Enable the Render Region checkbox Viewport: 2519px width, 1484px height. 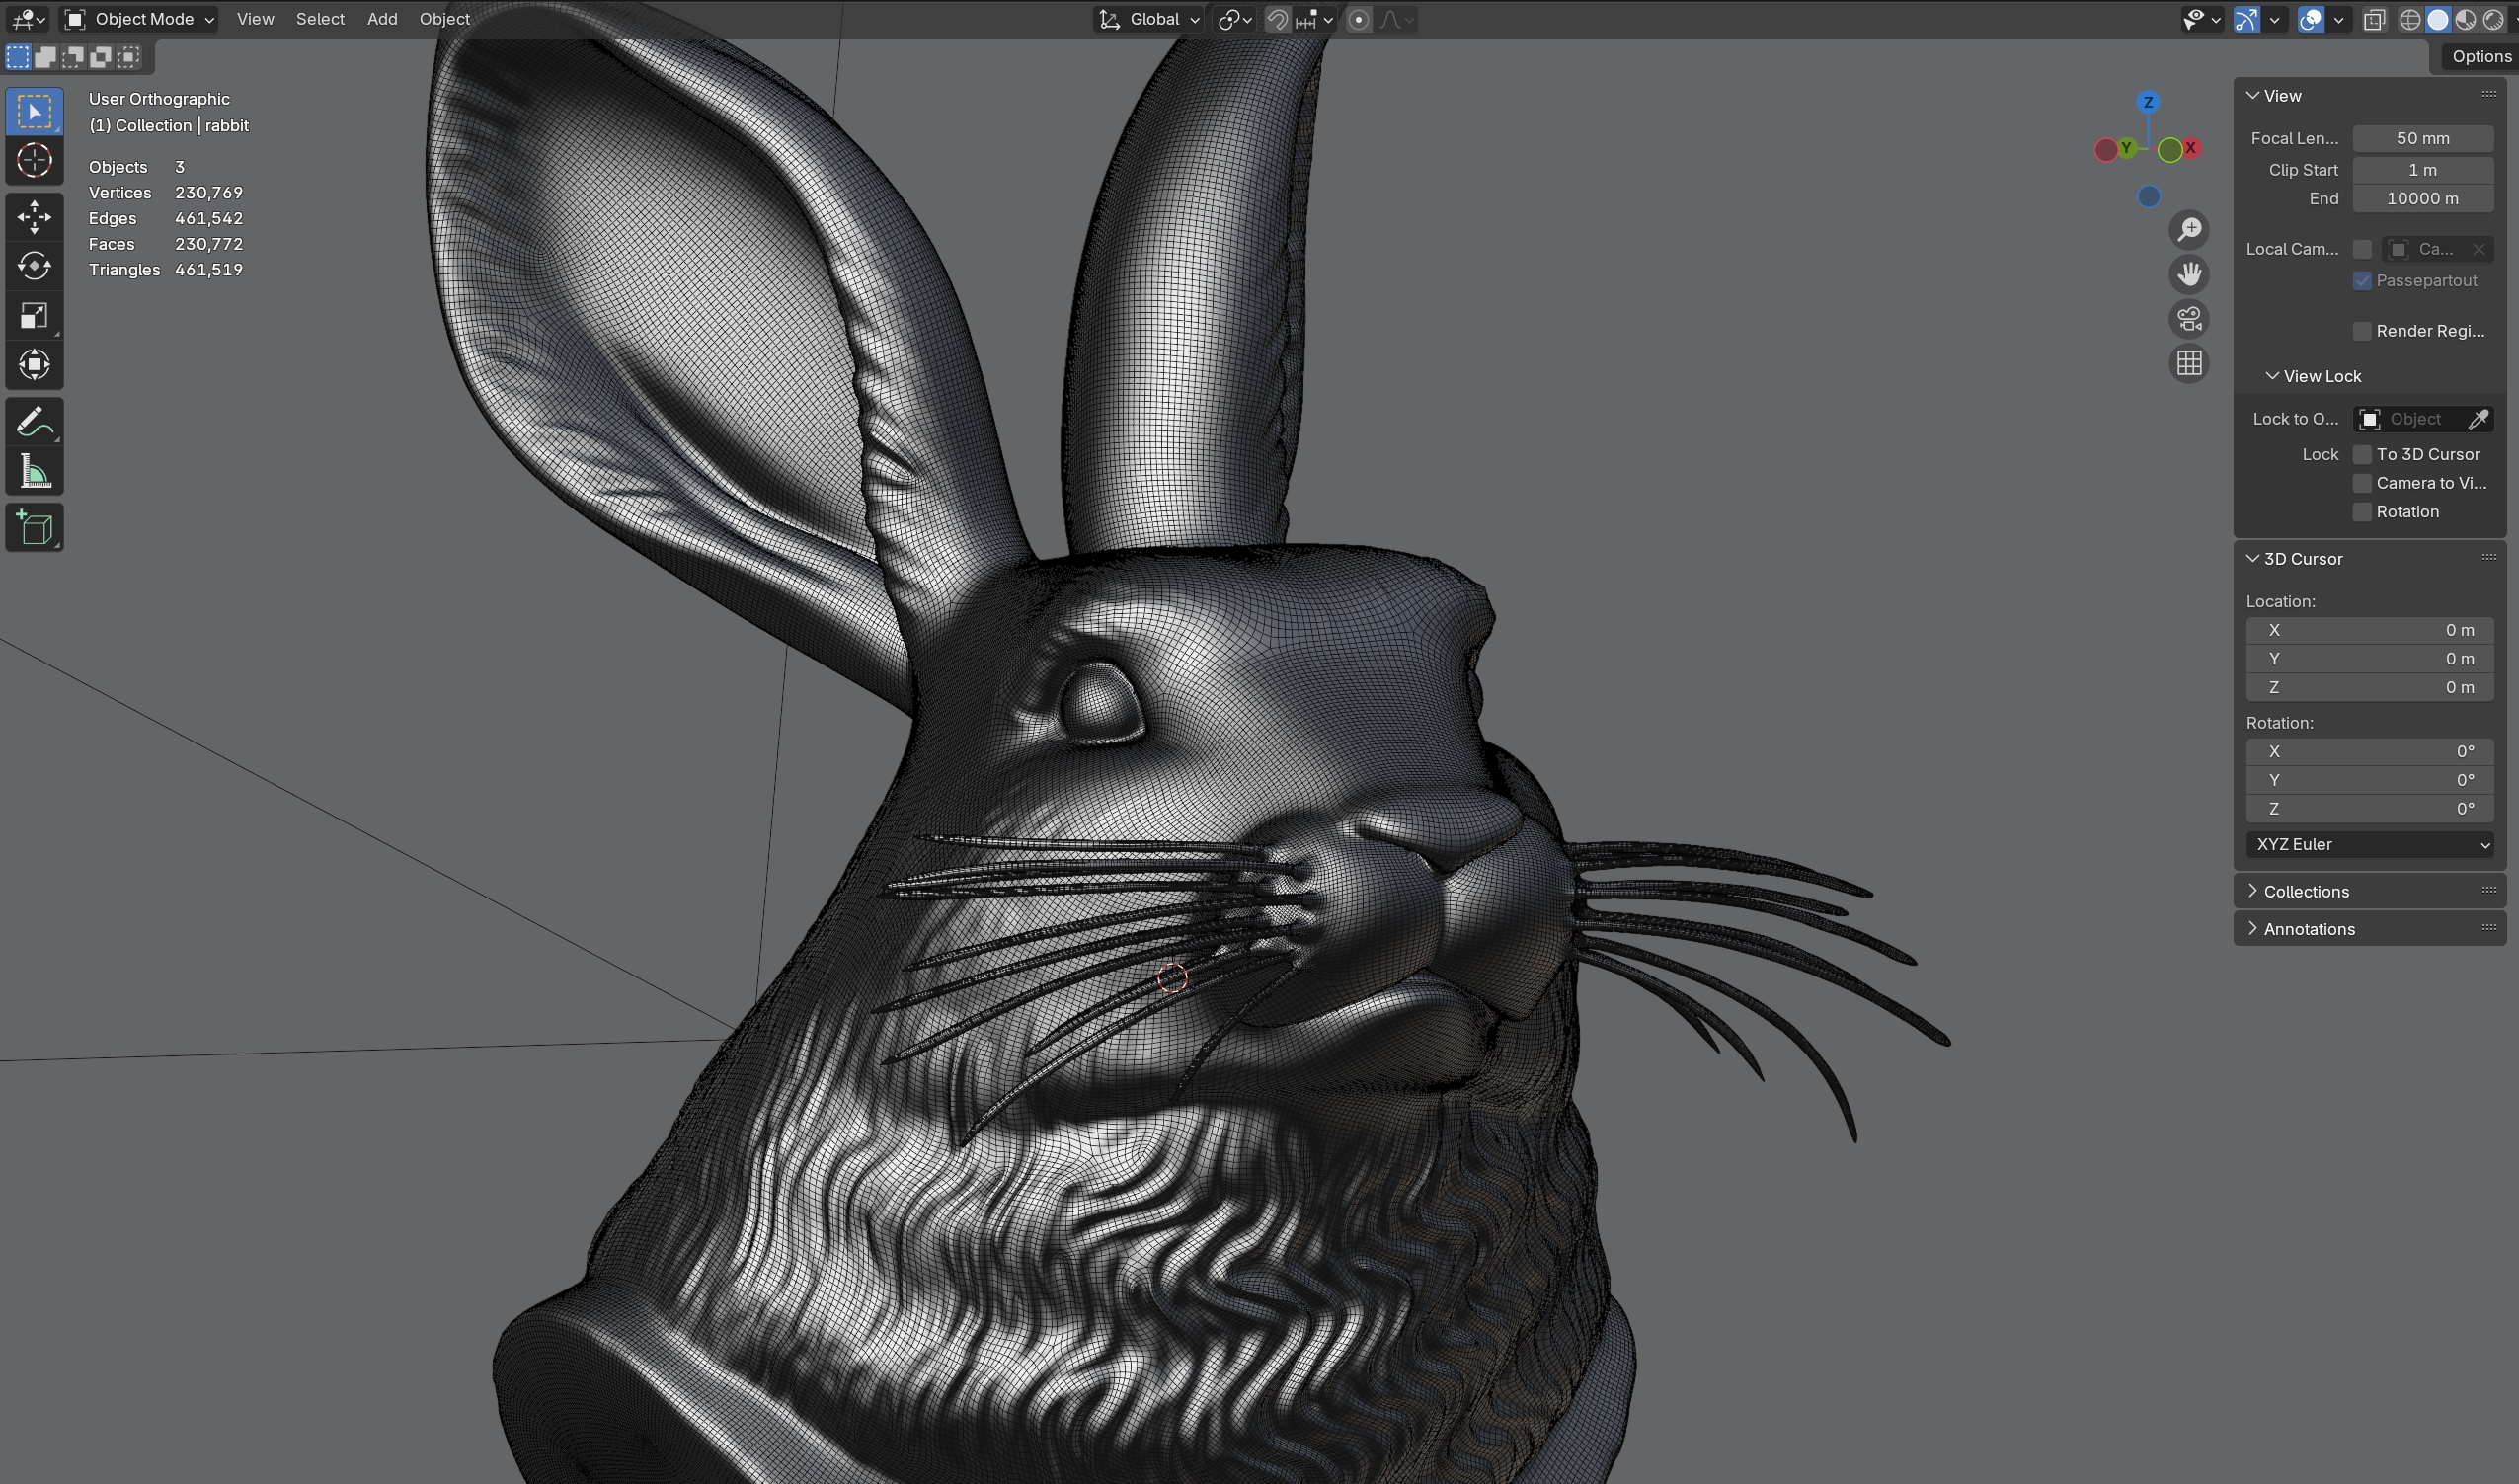pyautogui.click(x=2362, y=331)
